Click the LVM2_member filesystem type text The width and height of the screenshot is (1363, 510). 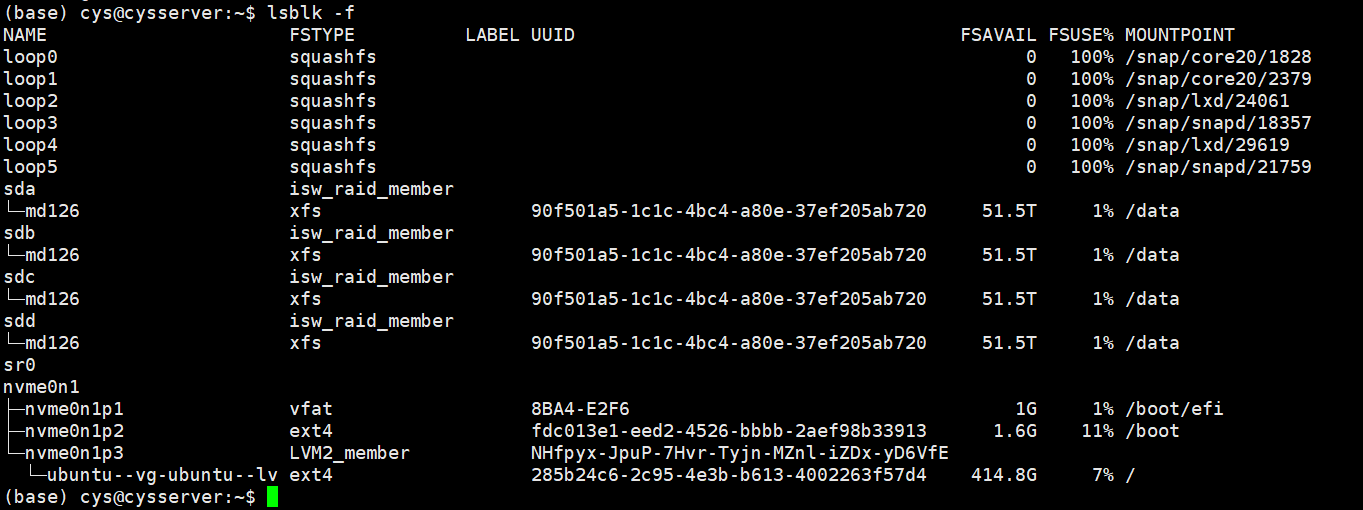point(350,453)
